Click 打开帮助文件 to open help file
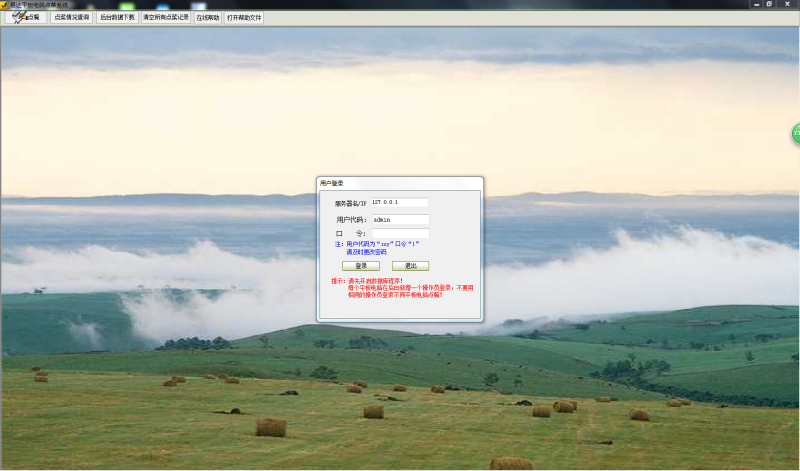The image size is (800, 471). (x=244, y=17)
